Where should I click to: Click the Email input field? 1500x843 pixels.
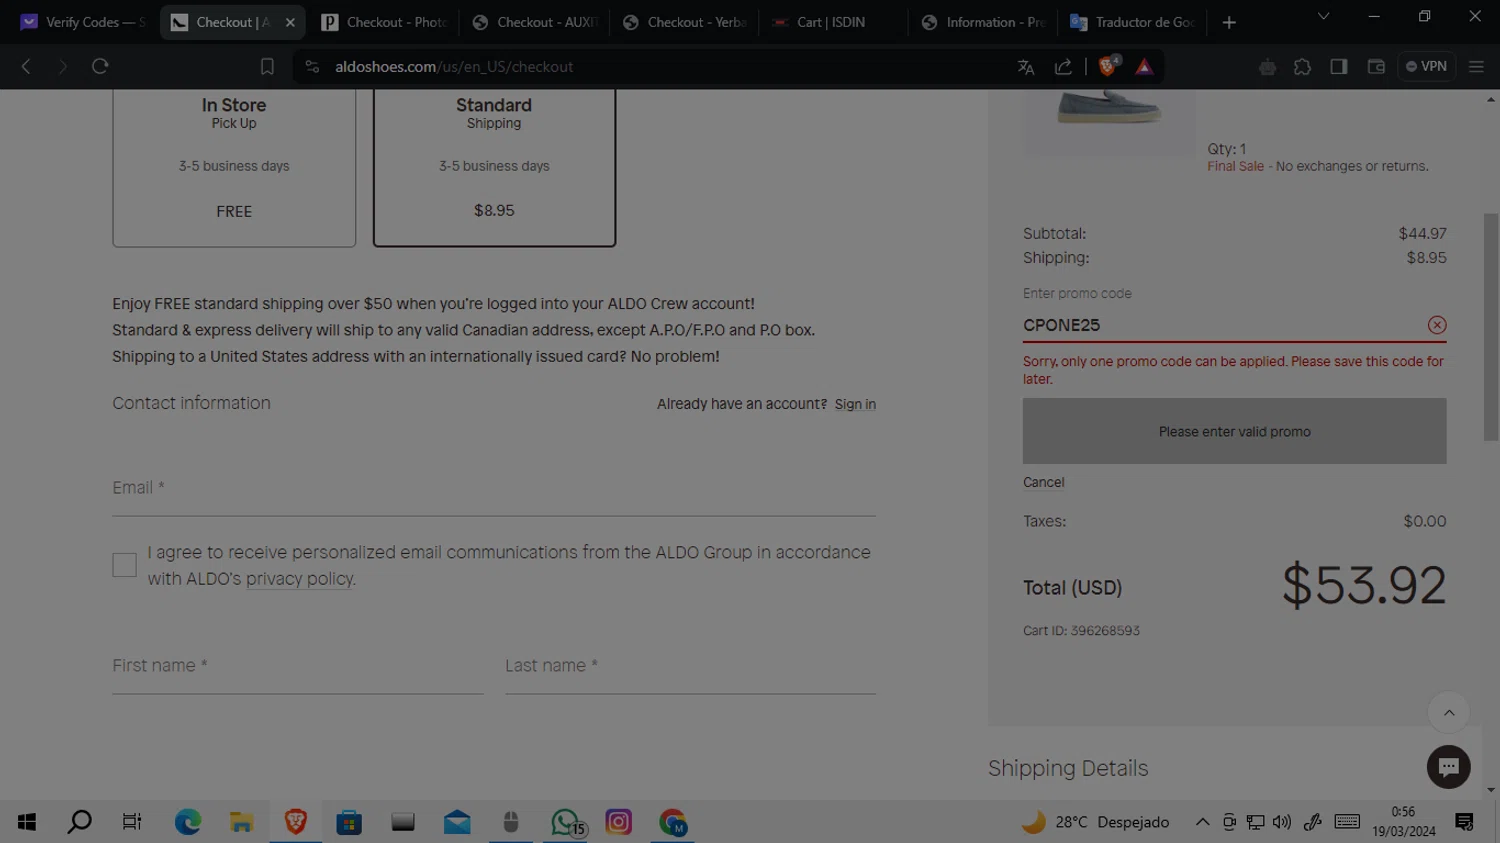point(494,489)
